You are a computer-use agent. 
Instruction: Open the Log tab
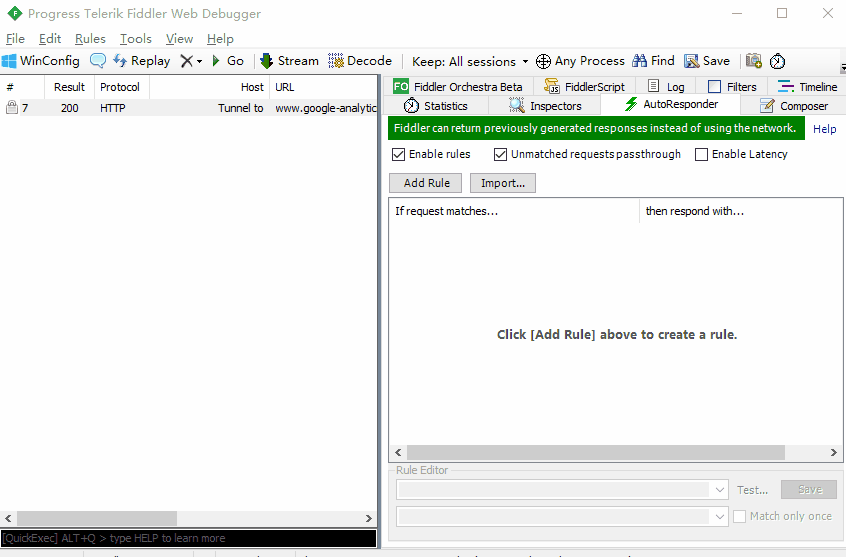(x=666, y=86)
